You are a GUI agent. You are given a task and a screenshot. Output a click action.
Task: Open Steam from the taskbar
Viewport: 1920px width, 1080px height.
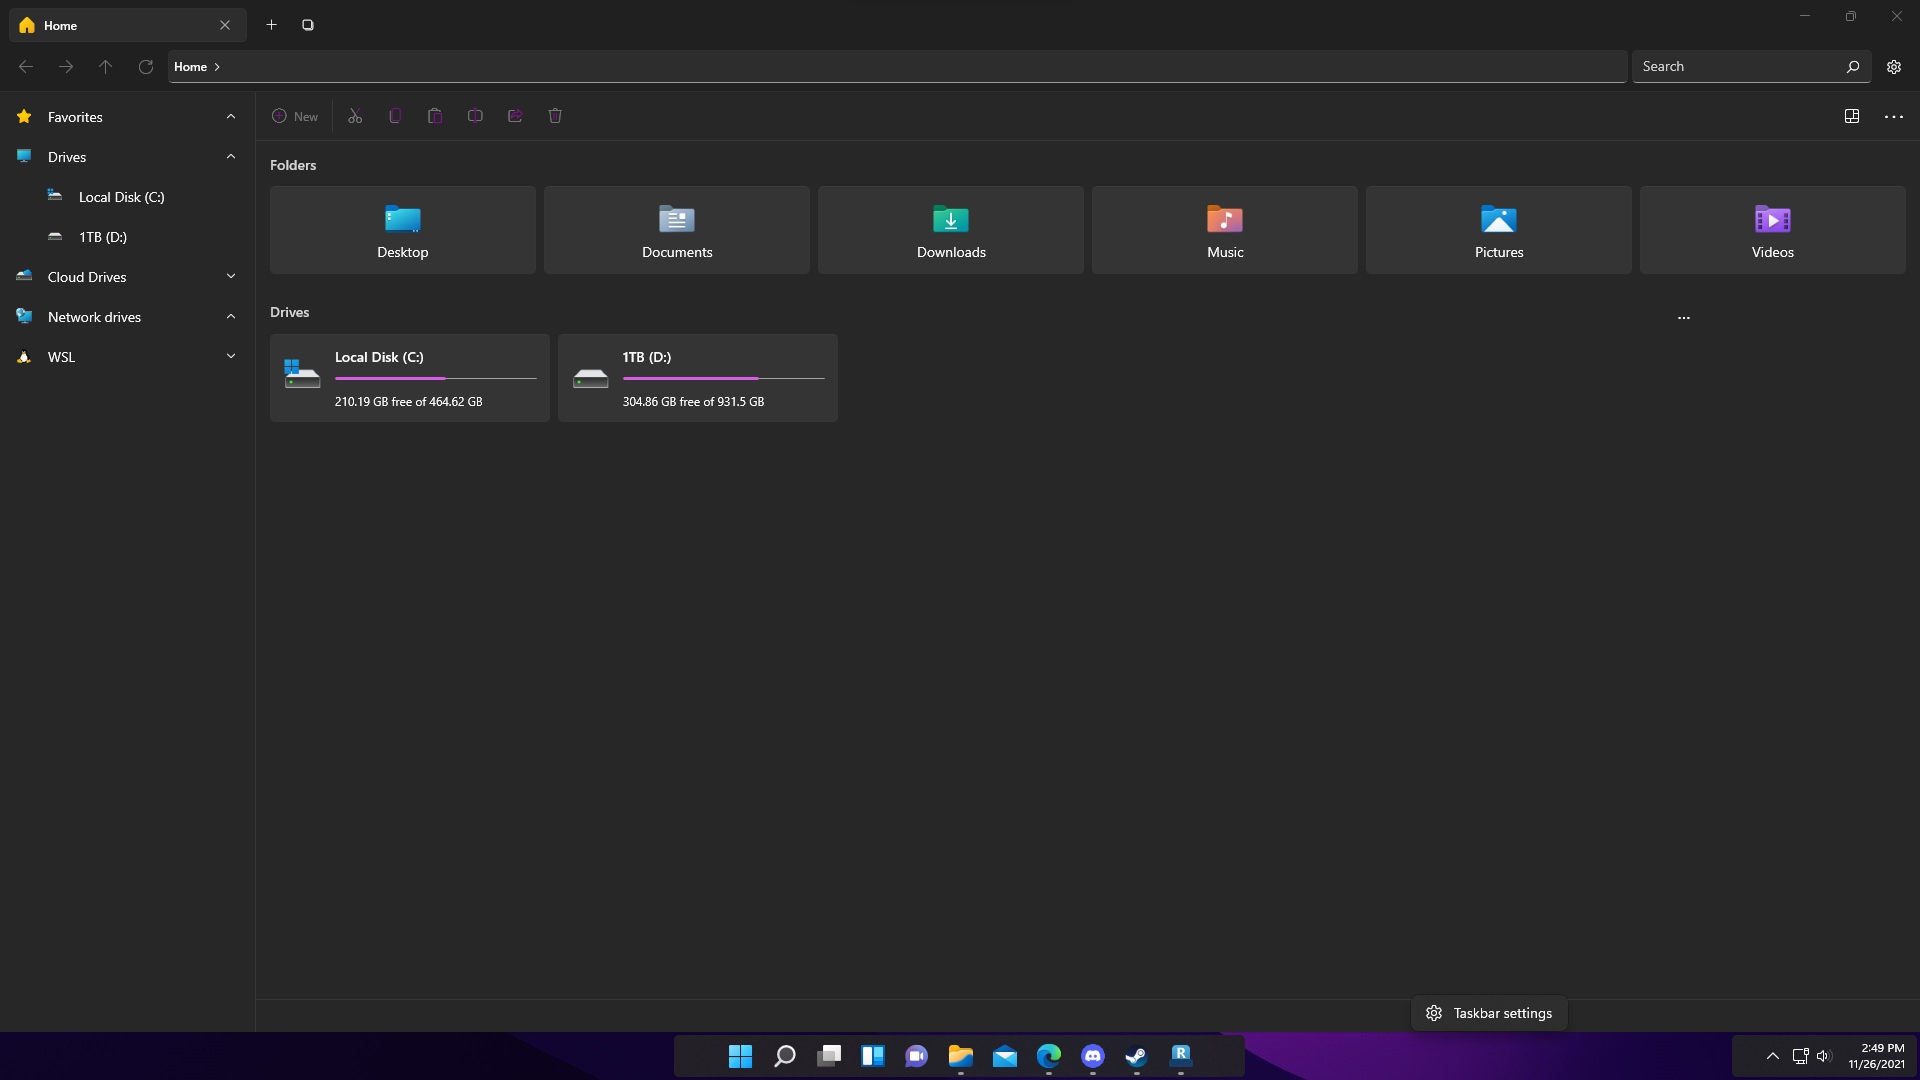click(1137, 1056)
